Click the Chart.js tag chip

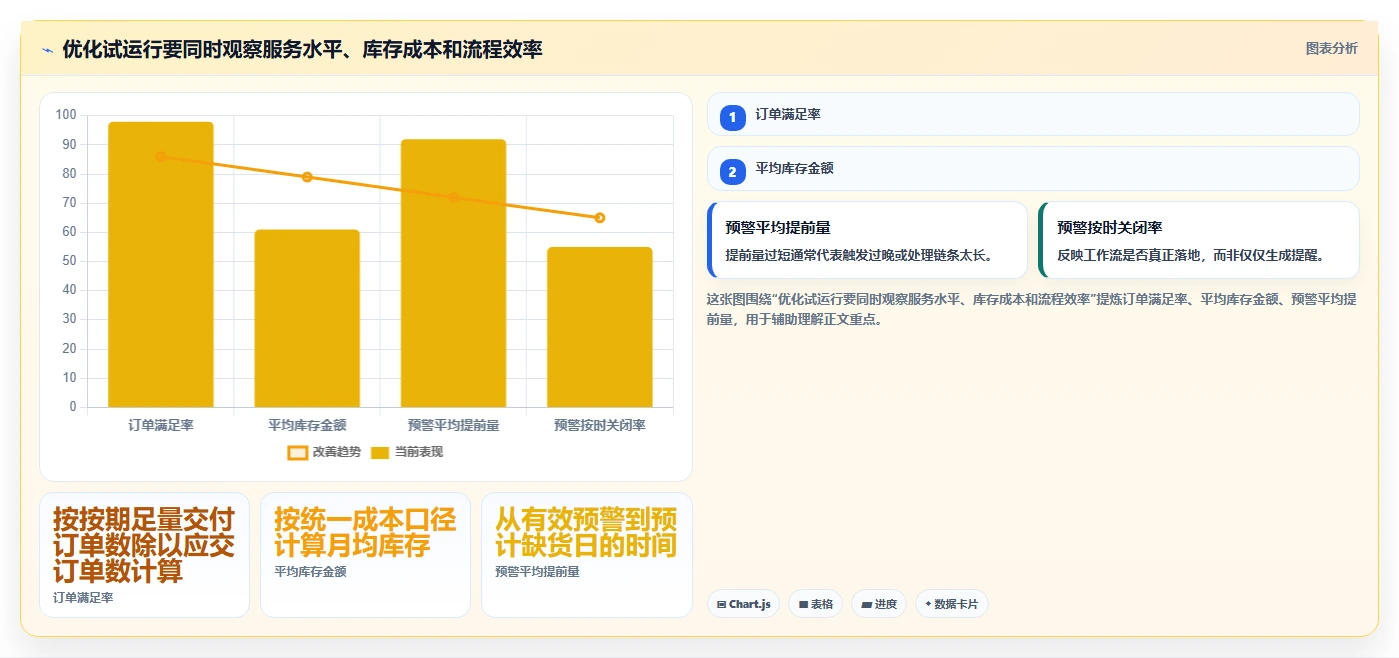(743, 604)
